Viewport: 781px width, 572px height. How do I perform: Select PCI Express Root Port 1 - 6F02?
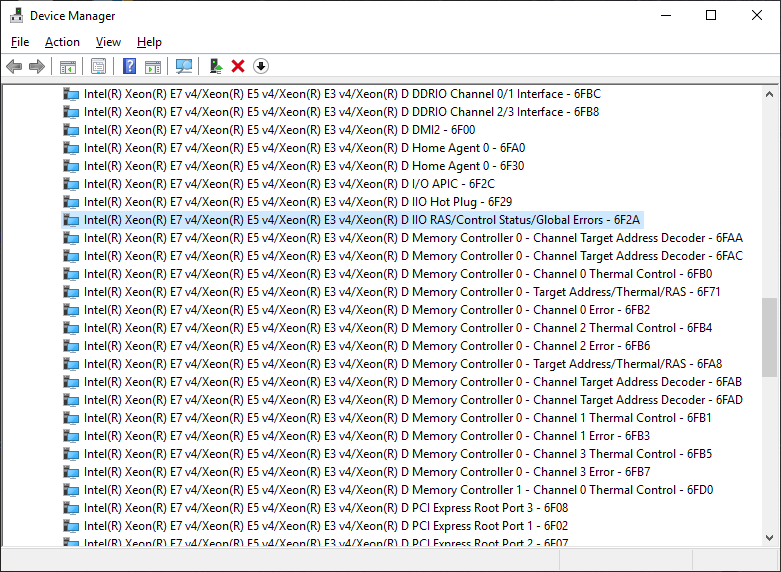[326, 526]
